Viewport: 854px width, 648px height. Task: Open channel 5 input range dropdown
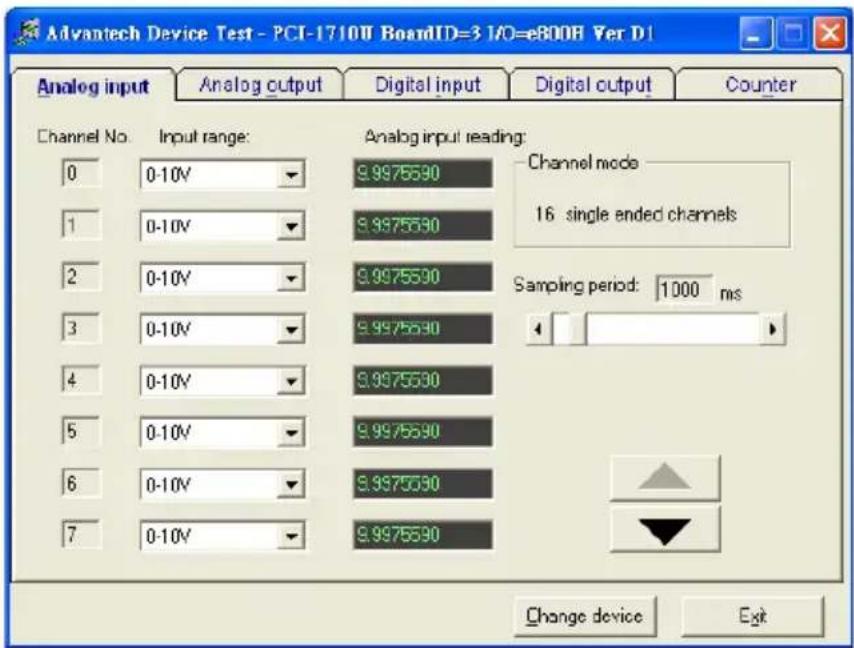(x=291, y=433)
